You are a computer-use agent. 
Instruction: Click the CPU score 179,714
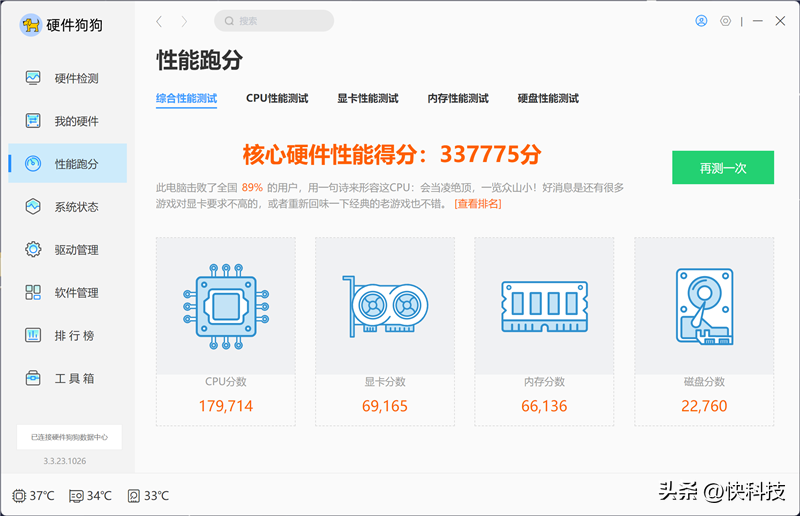[x=226, y=406]
